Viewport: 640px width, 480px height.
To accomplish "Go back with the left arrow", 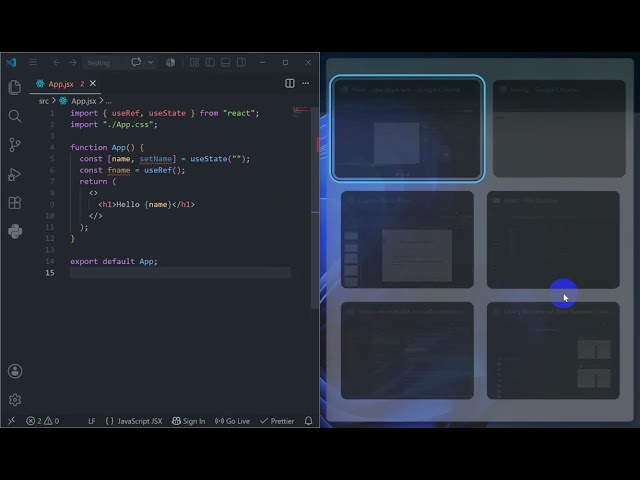I will 57,62.
